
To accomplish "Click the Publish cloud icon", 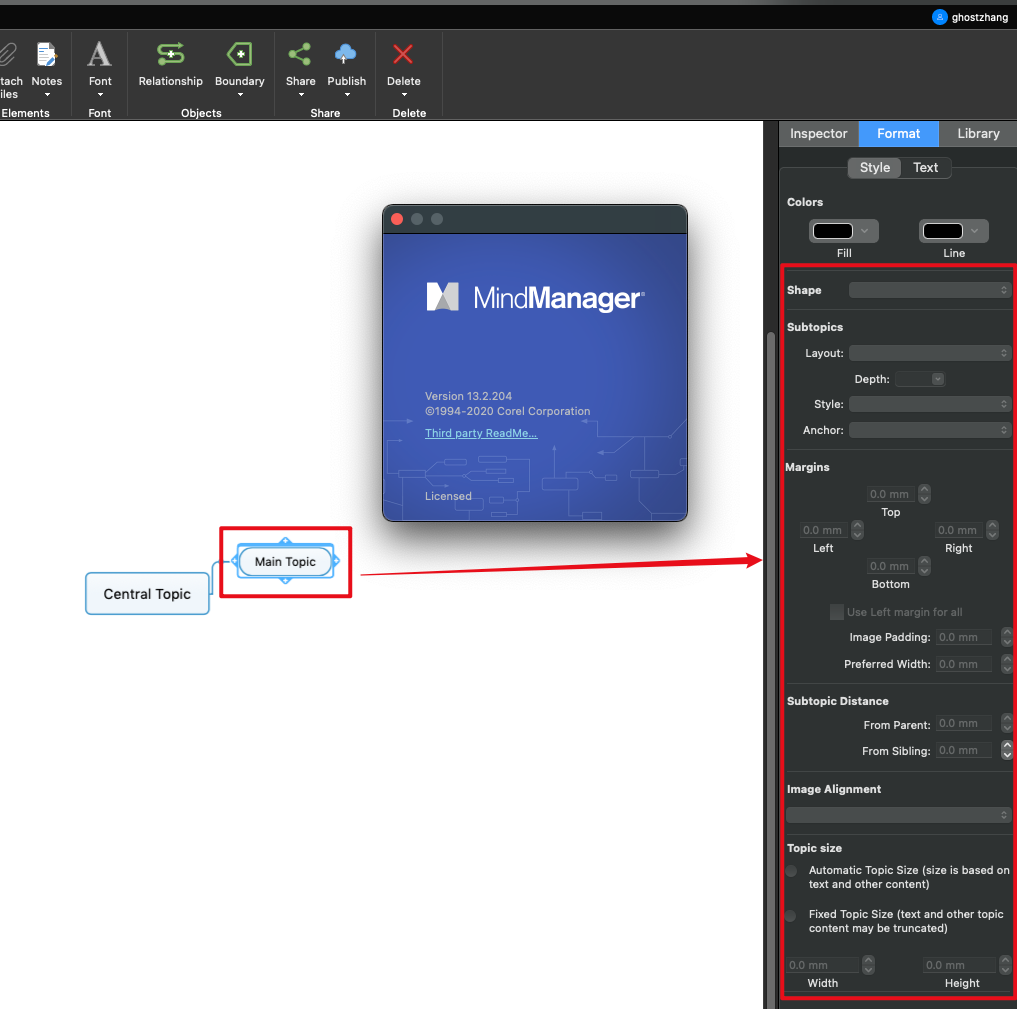I will tap(346, 55).
